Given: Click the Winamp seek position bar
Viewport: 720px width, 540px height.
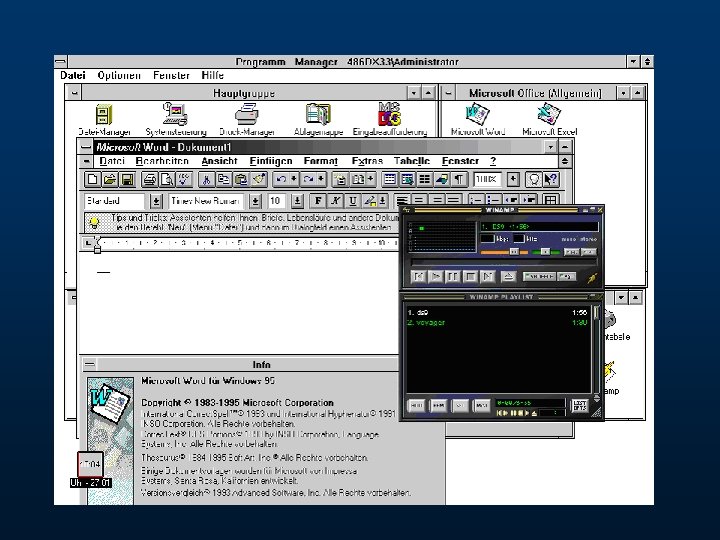Looking at the screenshot, I should coord(504,263).
